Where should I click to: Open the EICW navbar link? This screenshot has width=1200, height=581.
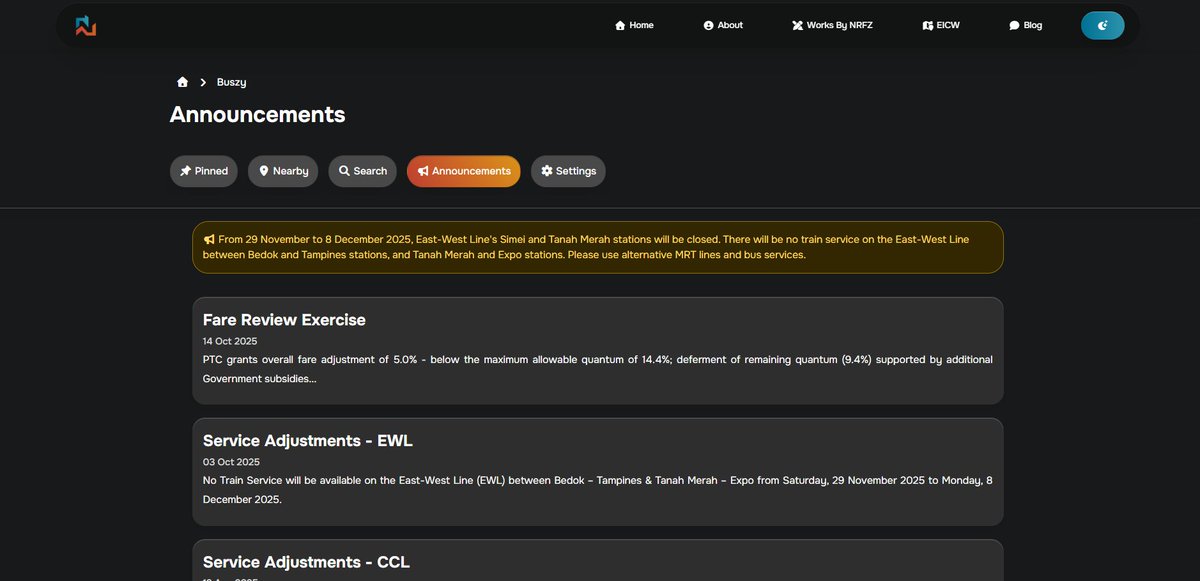[x=941, y=25]
